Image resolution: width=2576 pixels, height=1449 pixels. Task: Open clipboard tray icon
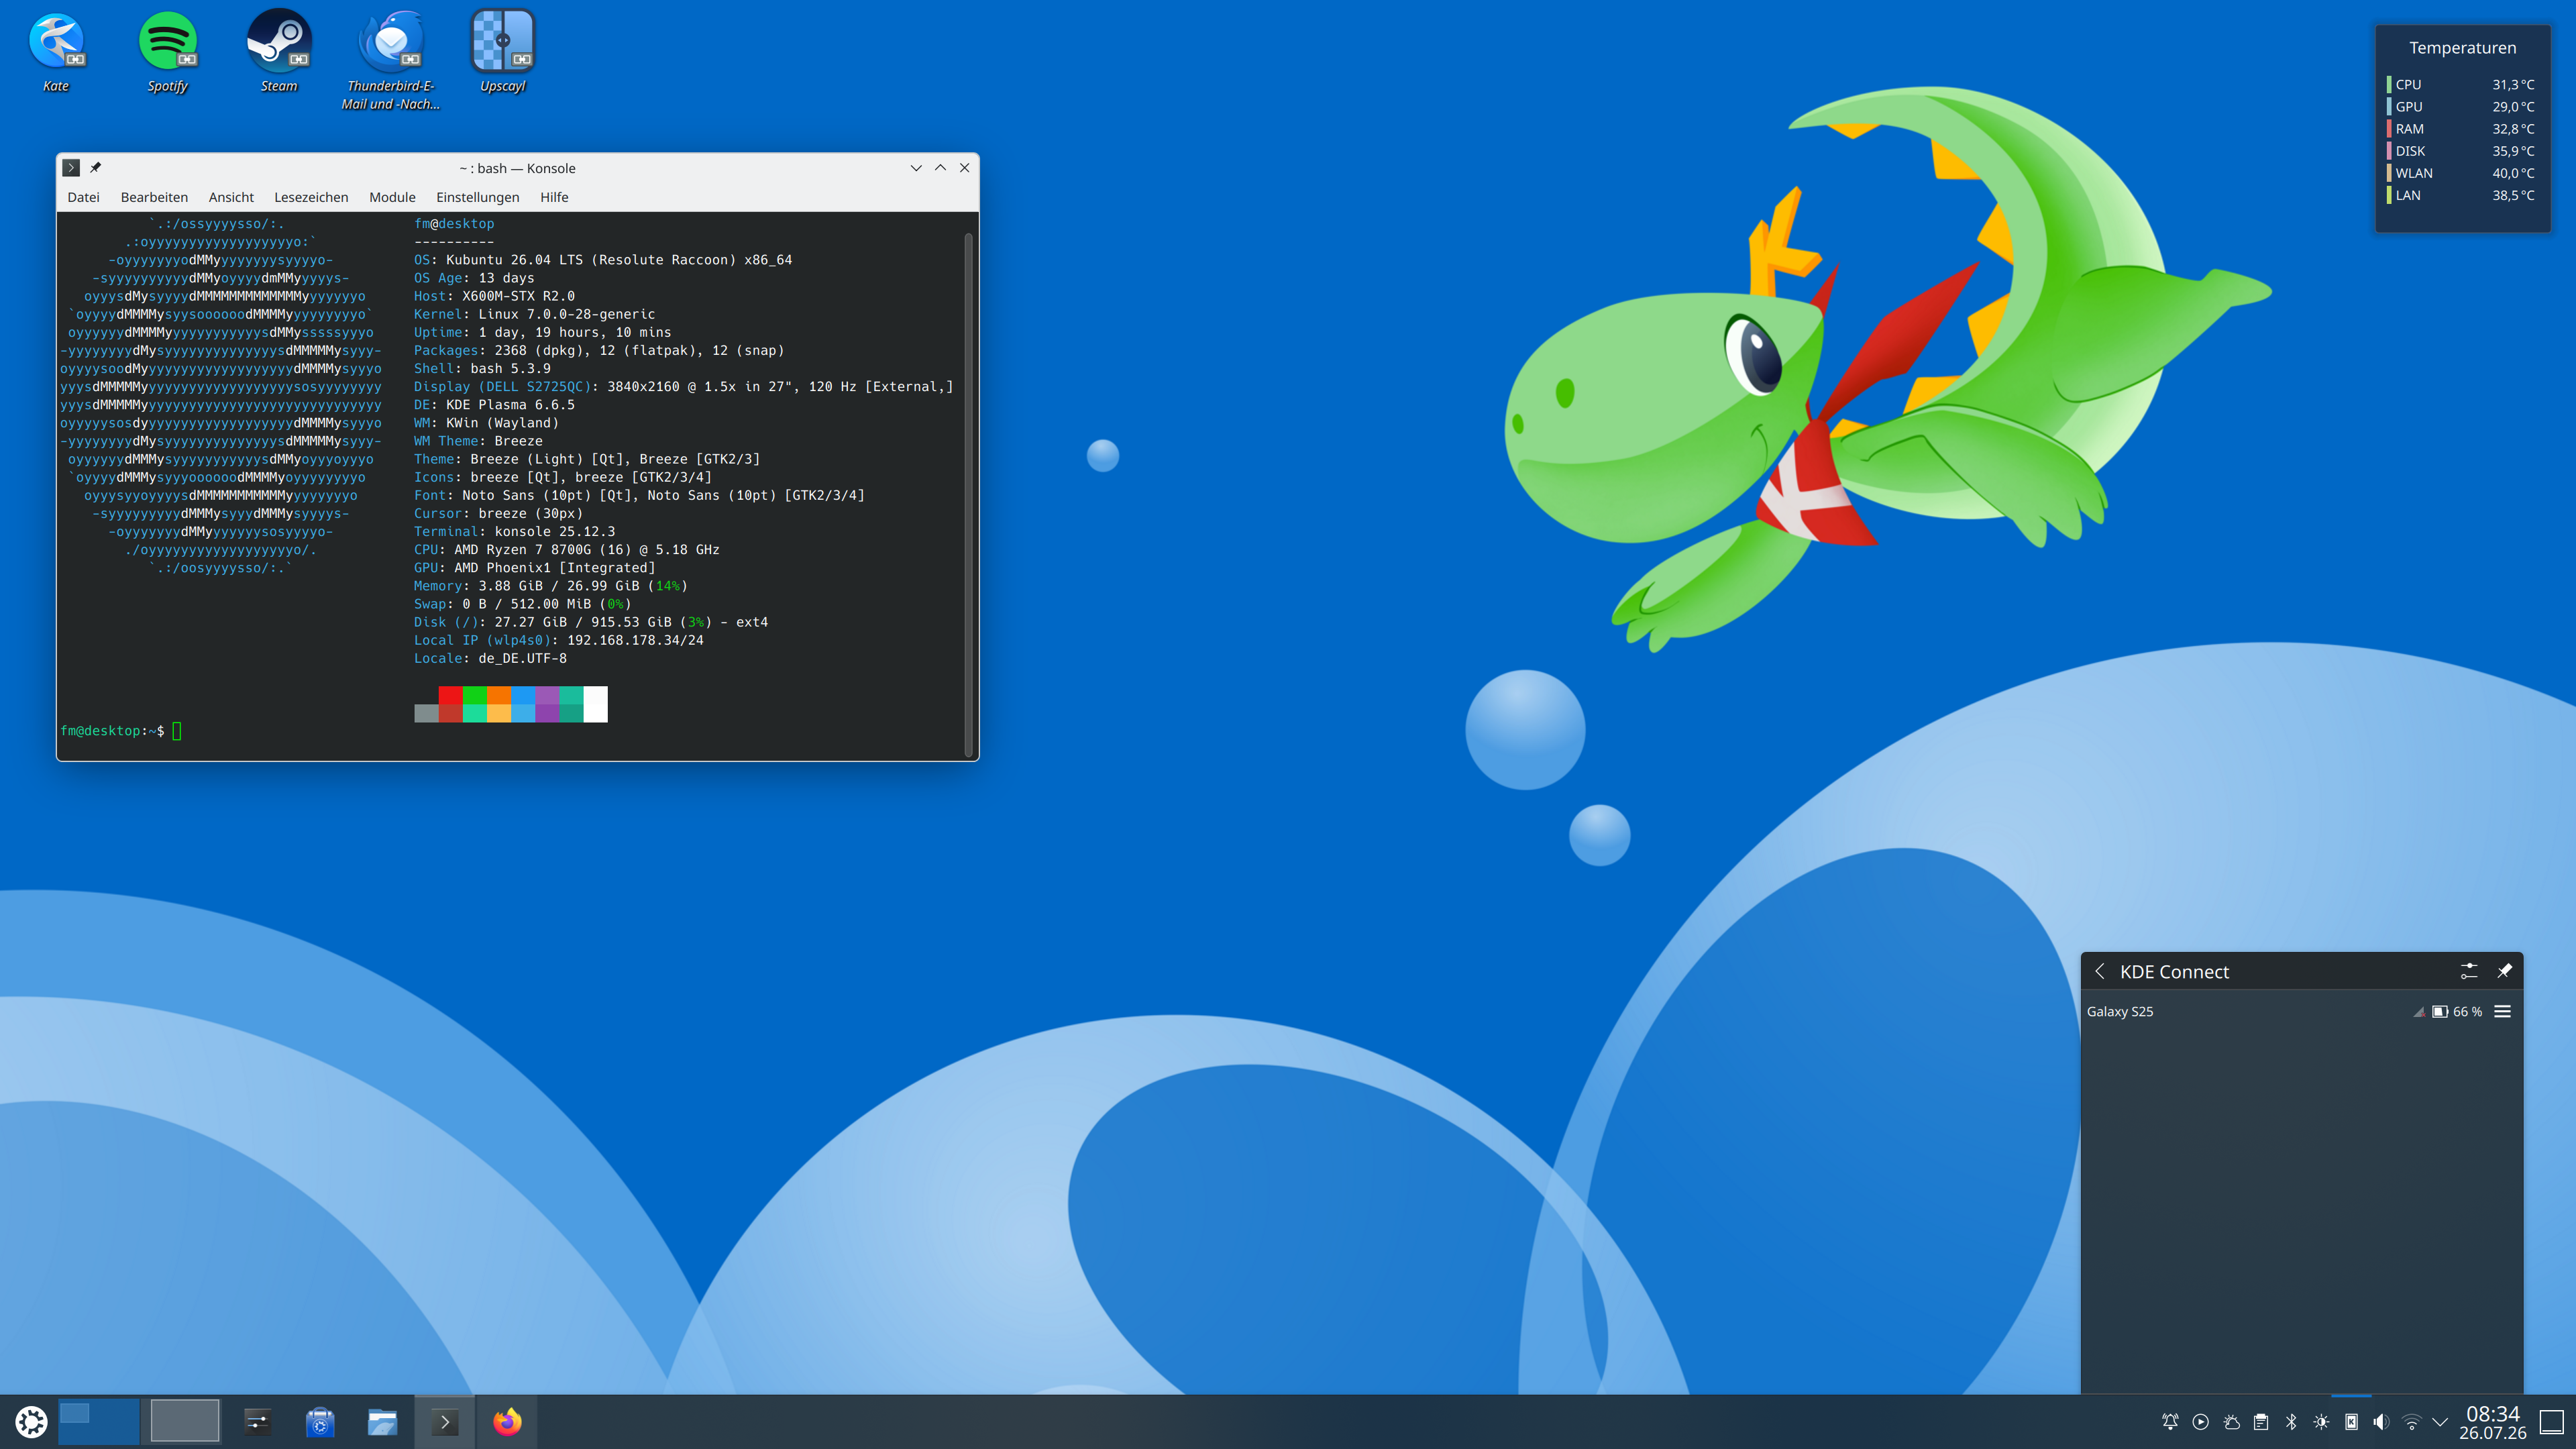(x=2261, y=1421)
